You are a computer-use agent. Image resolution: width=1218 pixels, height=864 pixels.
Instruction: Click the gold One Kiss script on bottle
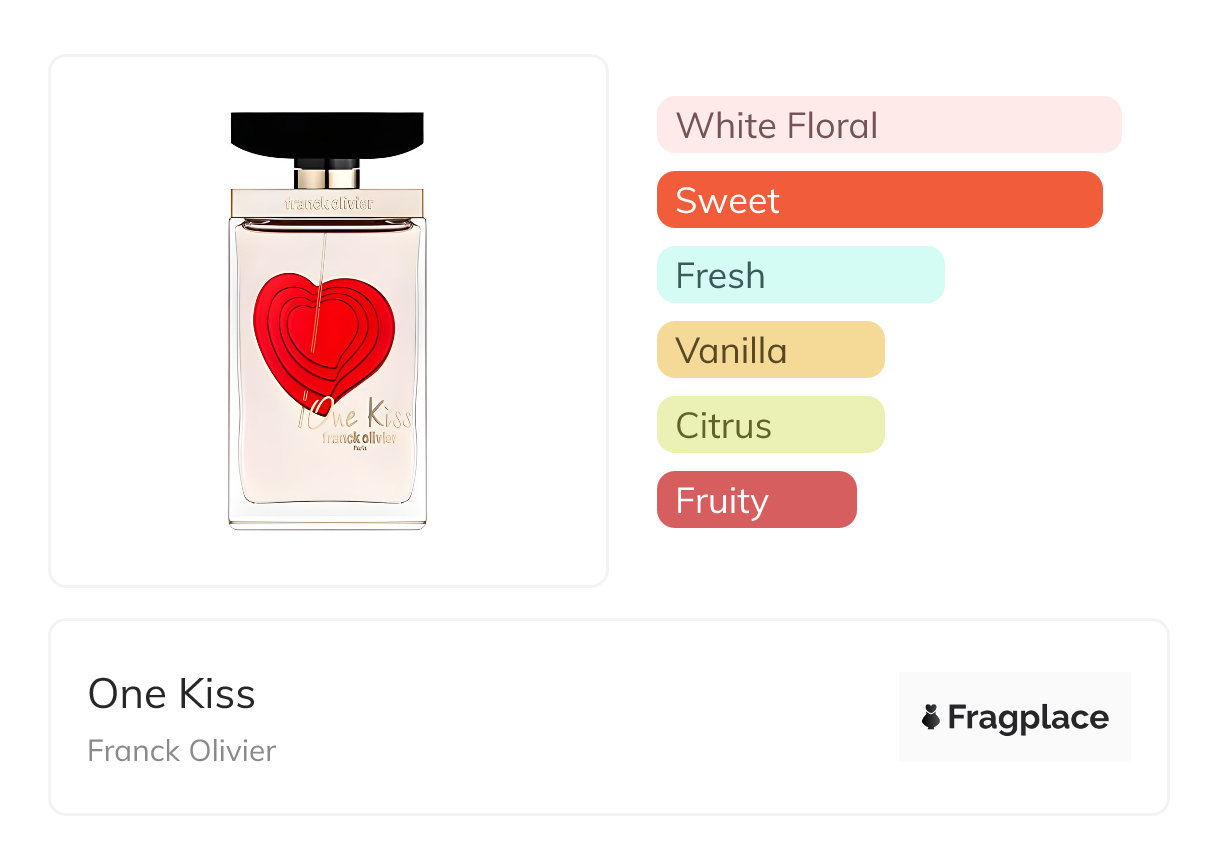pyautogui.click(x=356, y=412)
